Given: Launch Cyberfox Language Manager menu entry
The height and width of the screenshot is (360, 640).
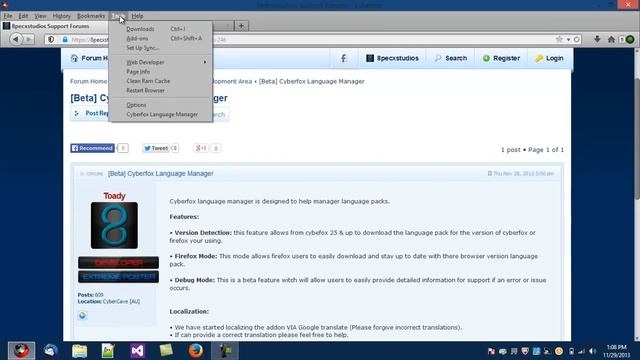Looking at the screenshot, I should [x=161, y=114].
